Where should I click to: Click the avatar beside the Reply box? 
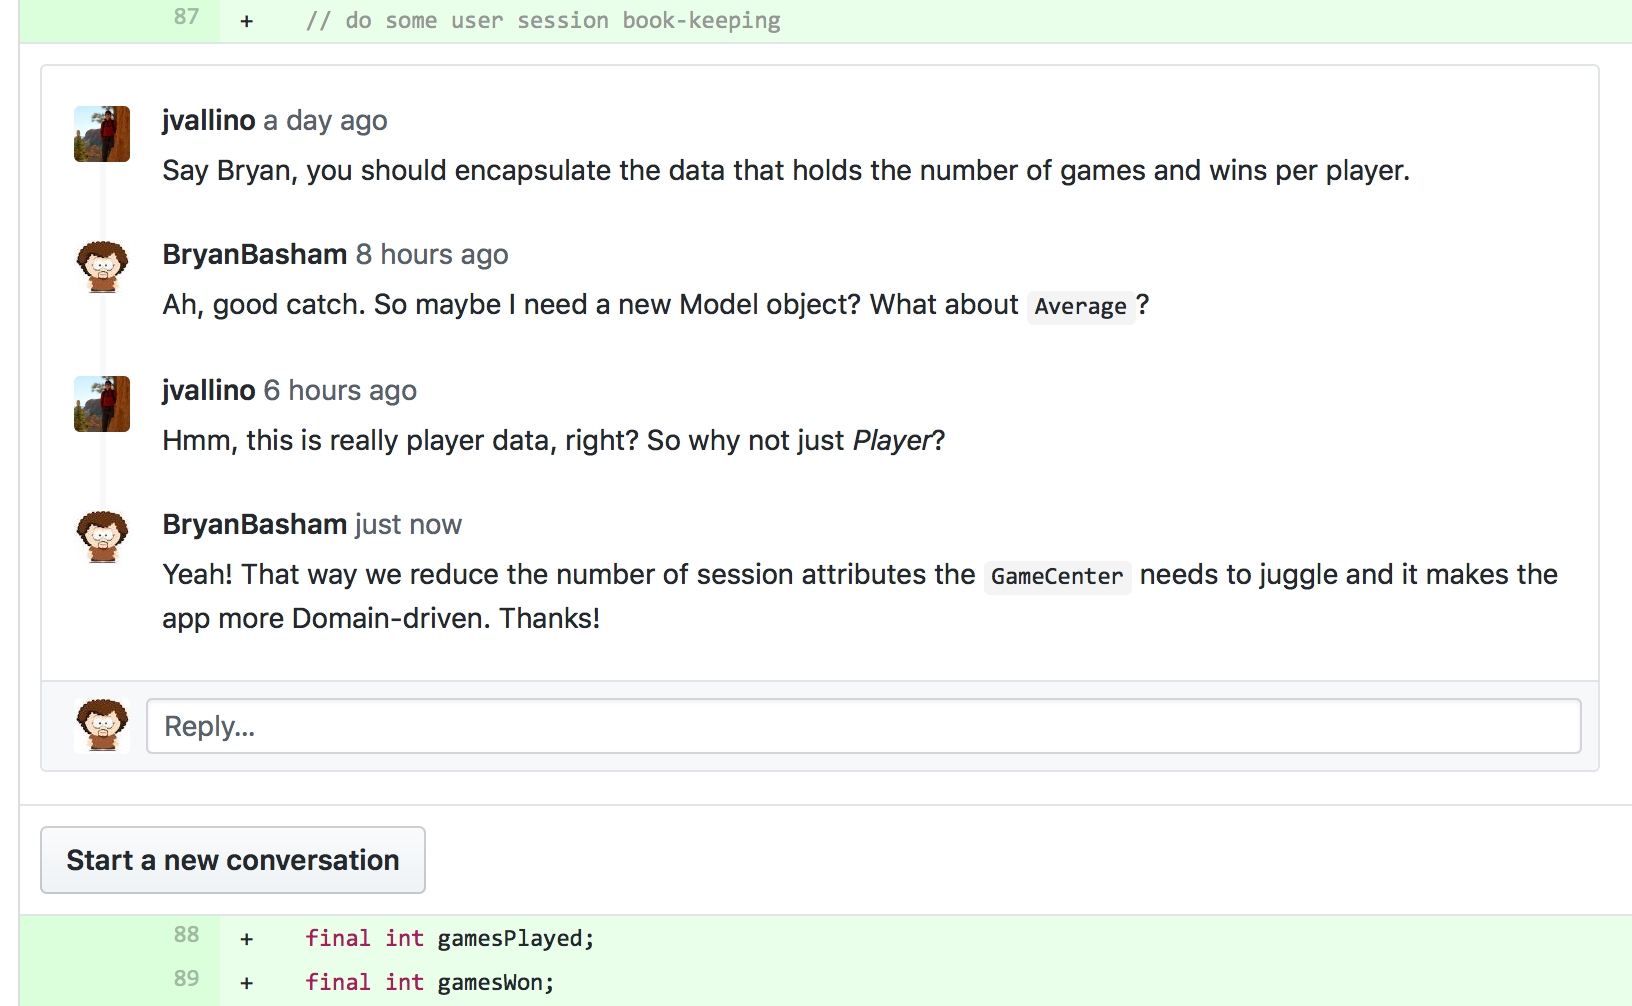point(101,726)
